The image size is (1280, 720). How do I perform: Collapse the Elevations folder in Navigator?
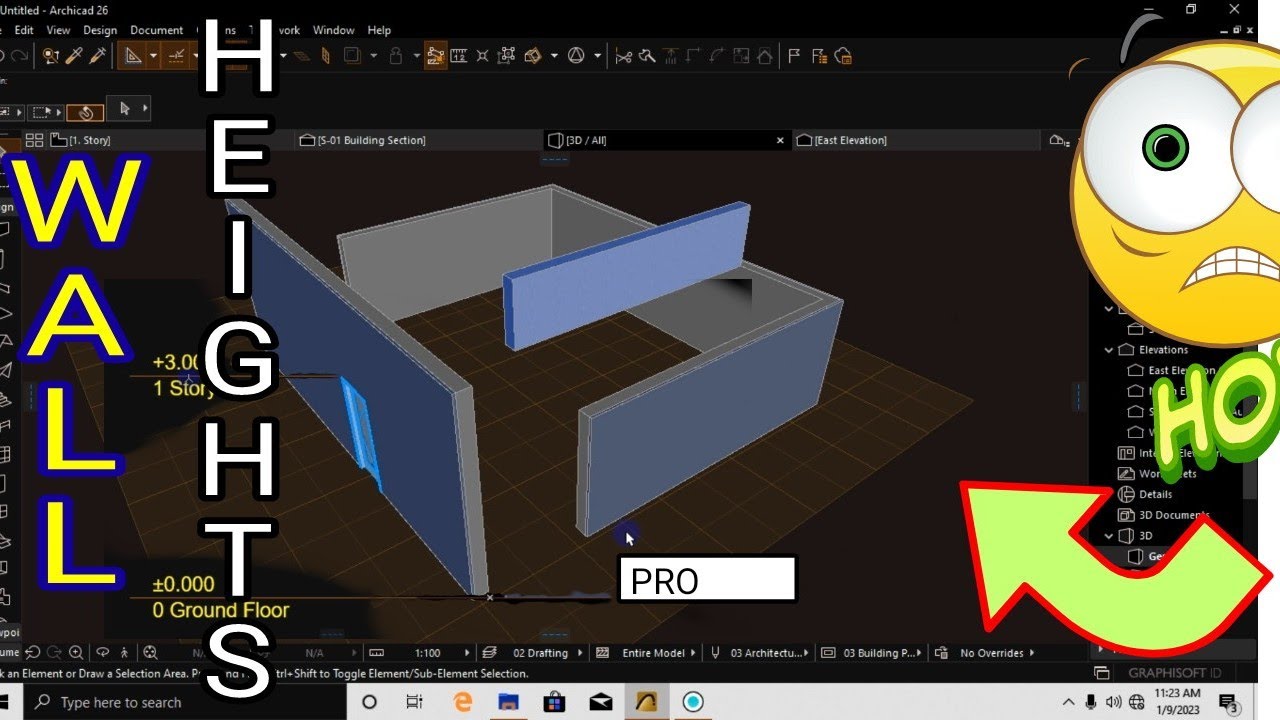click(1108, 350)
